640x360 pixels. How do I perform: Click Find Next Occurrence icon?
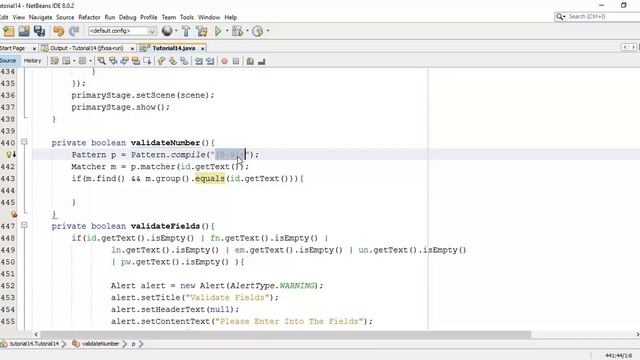click(124, 61)
